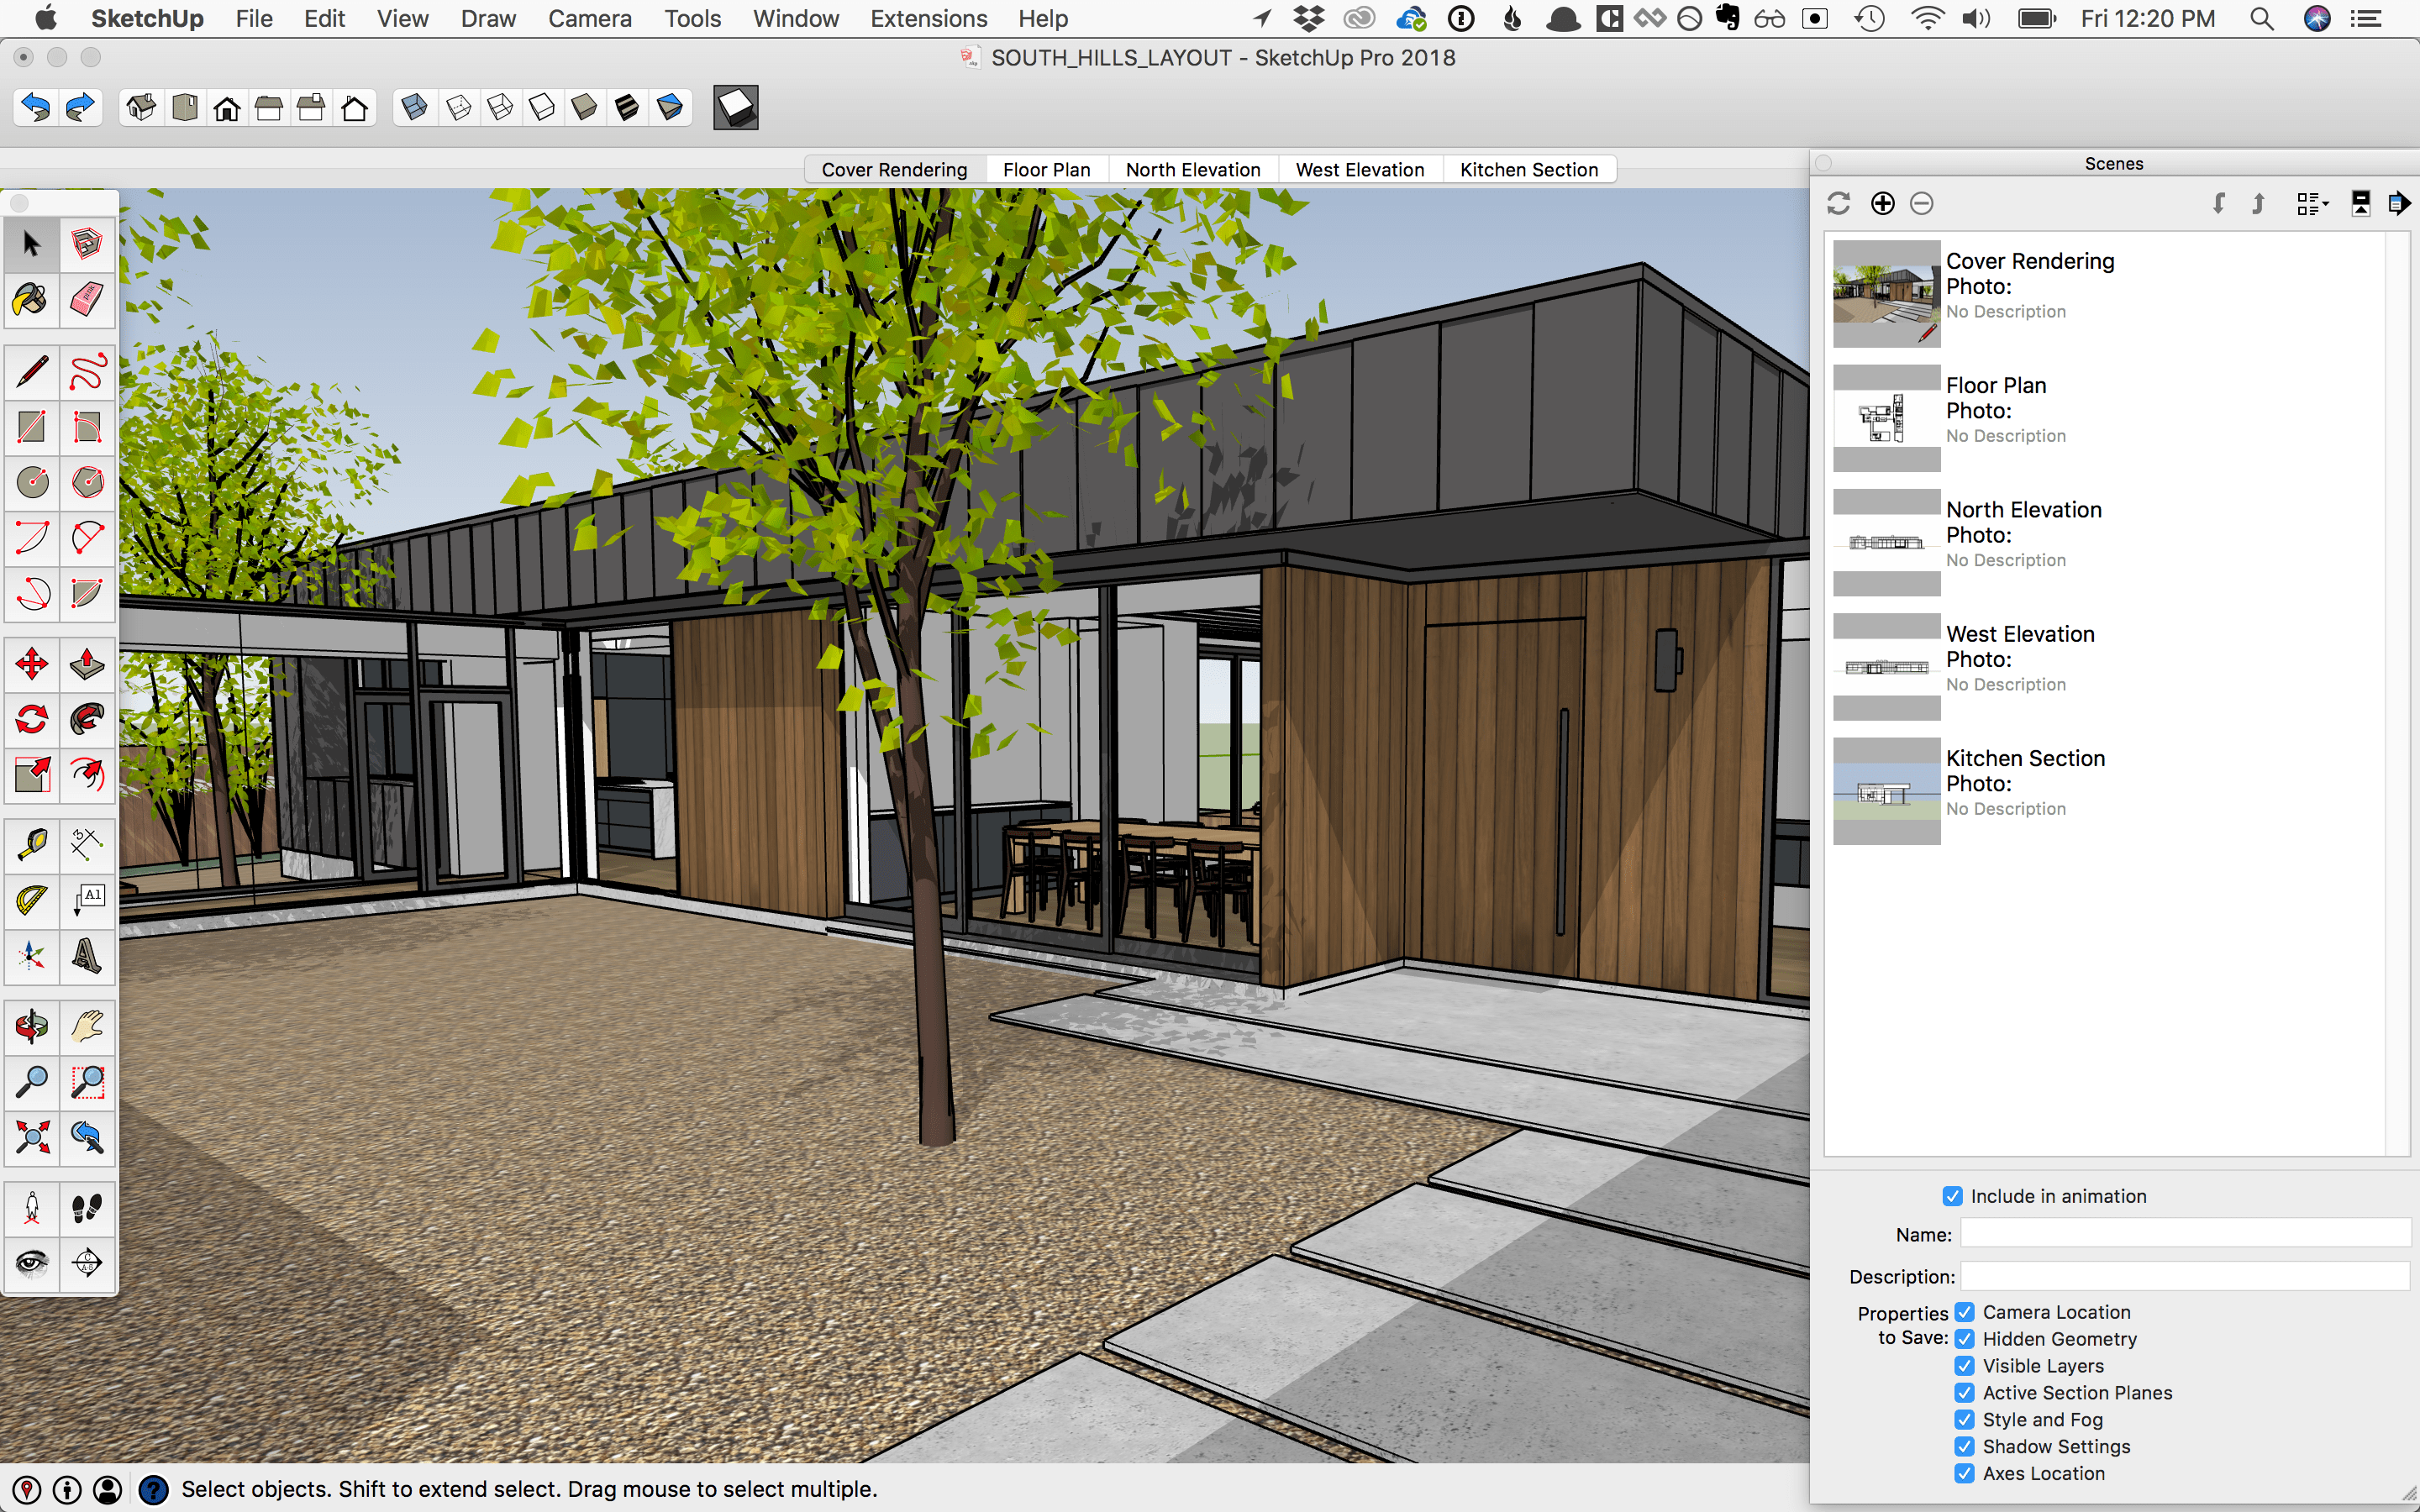This screenshot has width=2420, height=1512.
Task: Toggle Include in animation checkbox
Action: click(1949, 1197)
